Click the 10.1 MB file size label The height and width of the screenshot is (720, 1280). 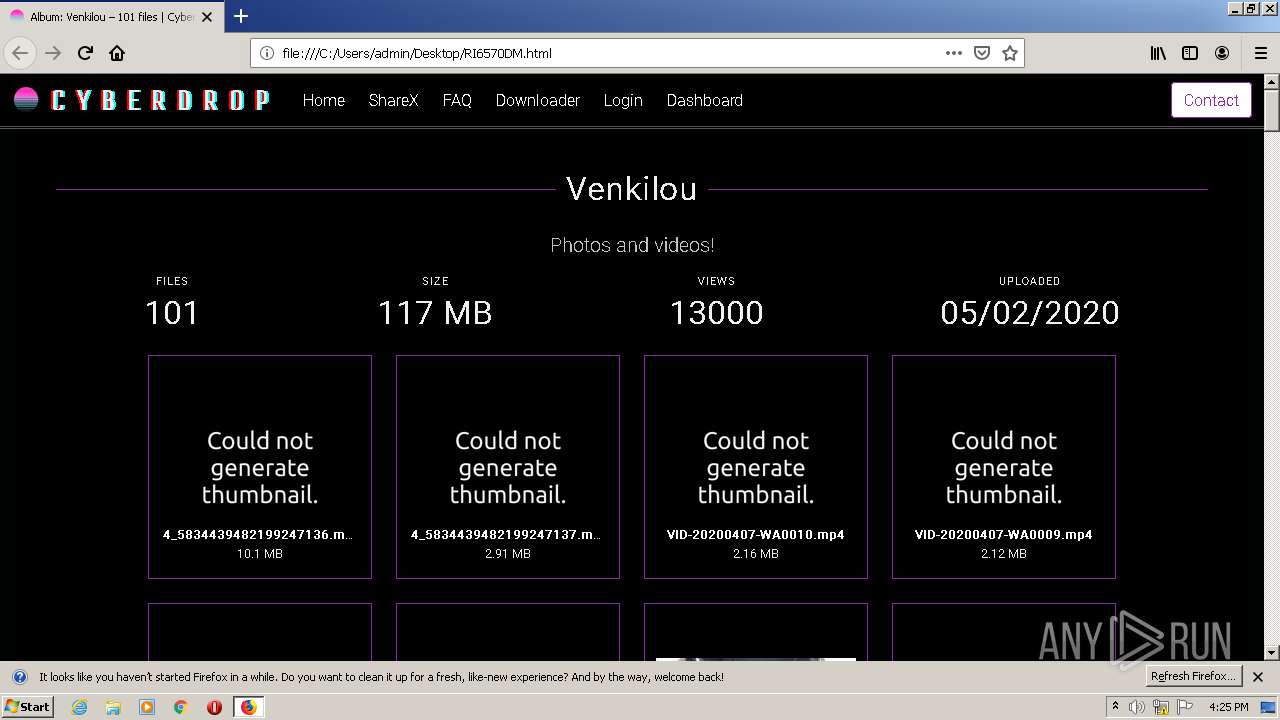tap(260, 554)
